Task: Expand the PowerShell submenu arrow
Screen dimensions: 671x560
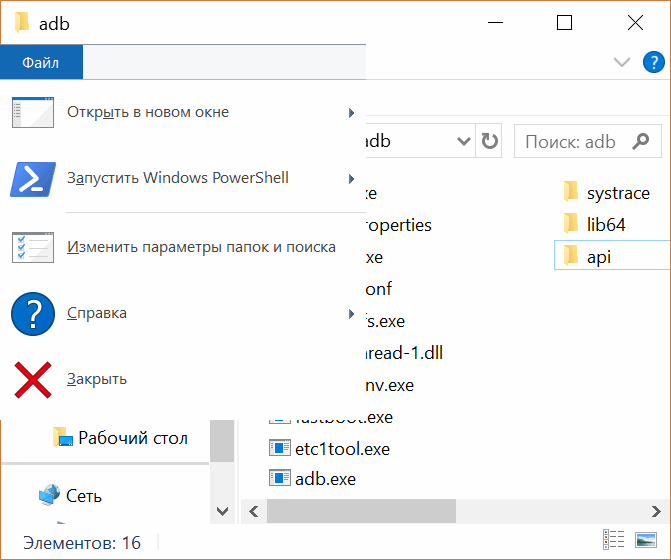Action: click(351, 179)
